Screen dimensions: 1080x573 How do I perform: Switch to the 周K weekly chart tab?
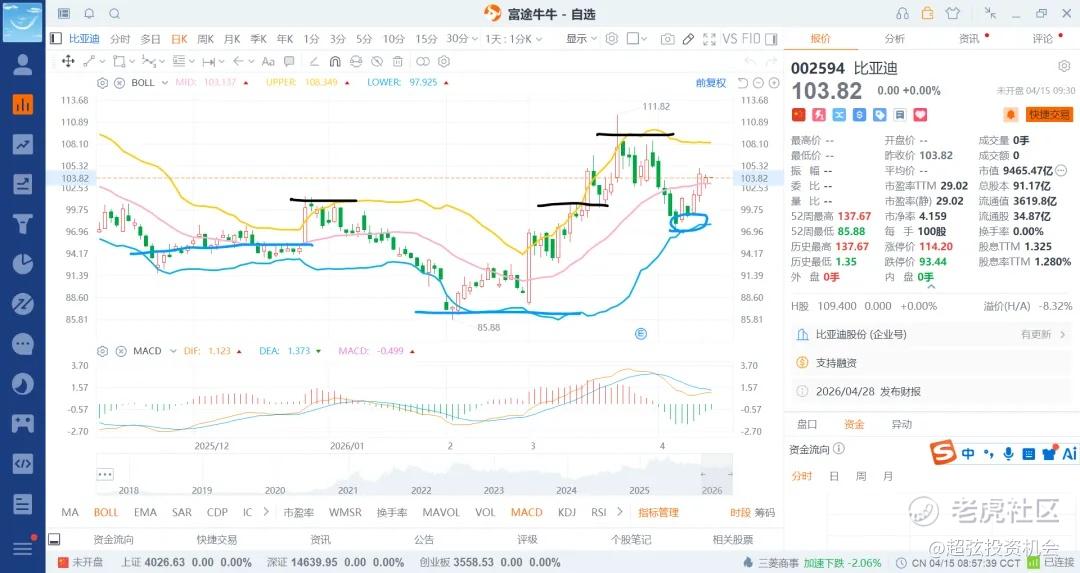[205, 39]
